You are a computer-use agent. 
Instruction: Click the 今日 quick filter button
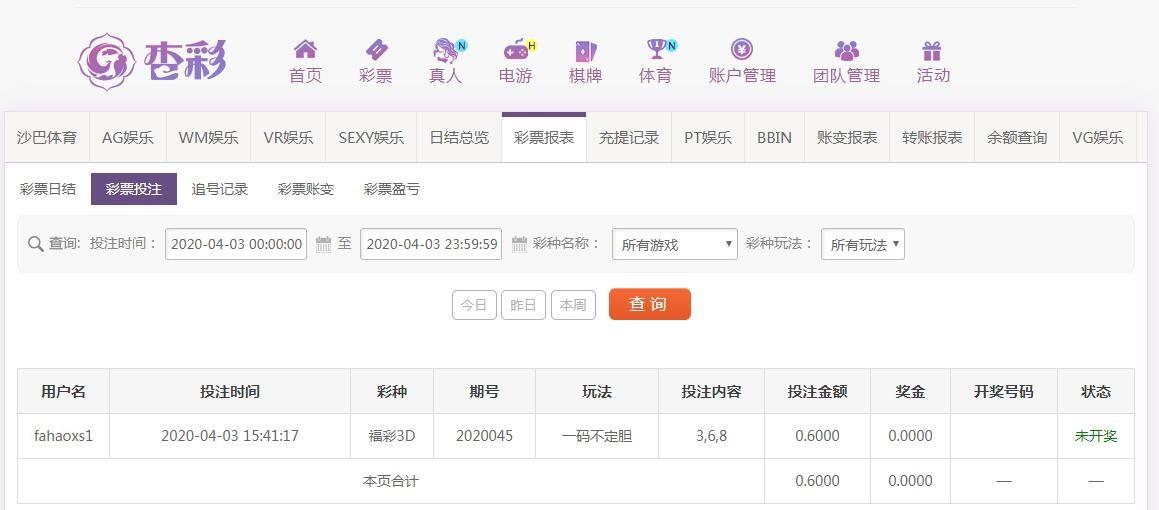pyautogui.click(x=474, y=305)
